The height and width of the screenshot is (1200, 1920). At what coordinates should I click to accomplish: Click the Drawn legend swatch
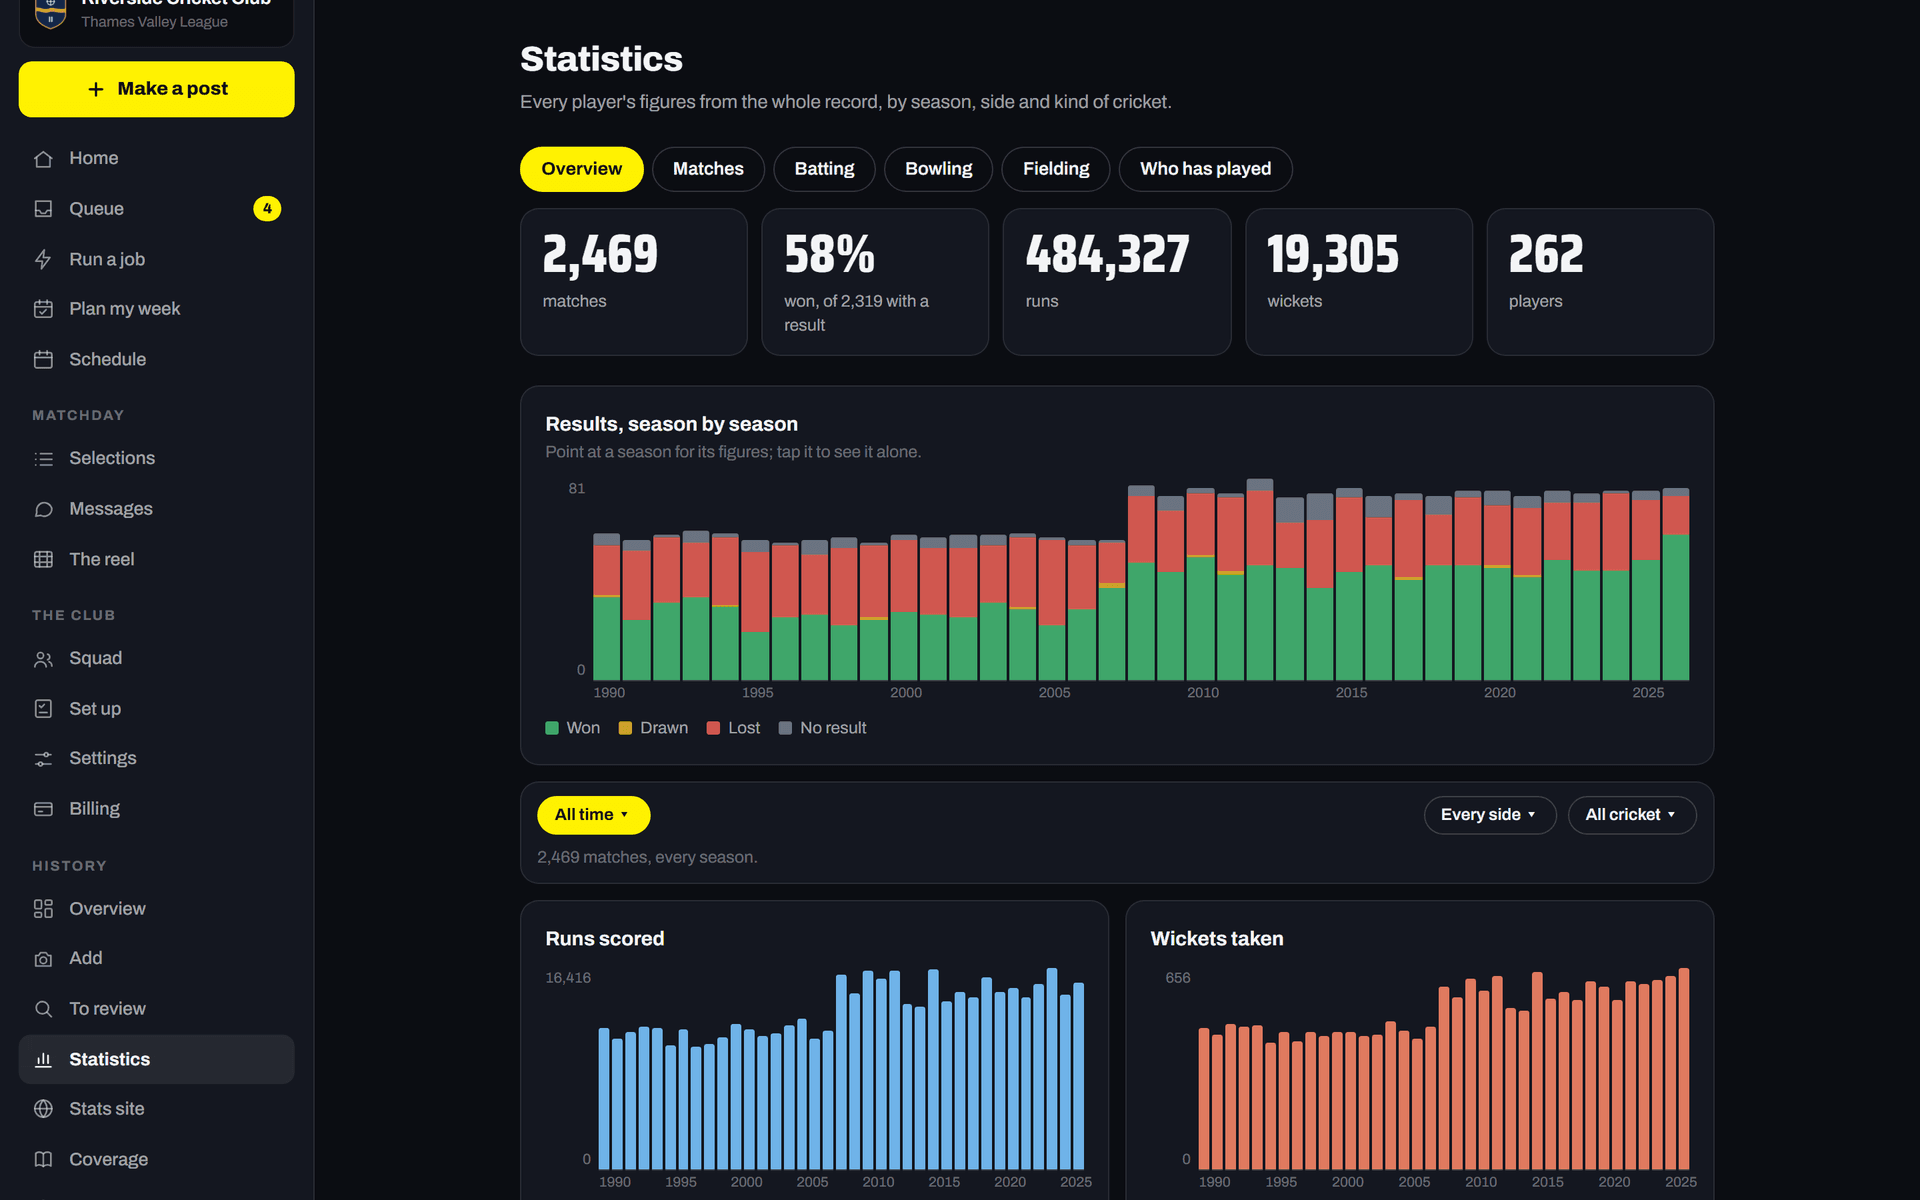point(625,728)
